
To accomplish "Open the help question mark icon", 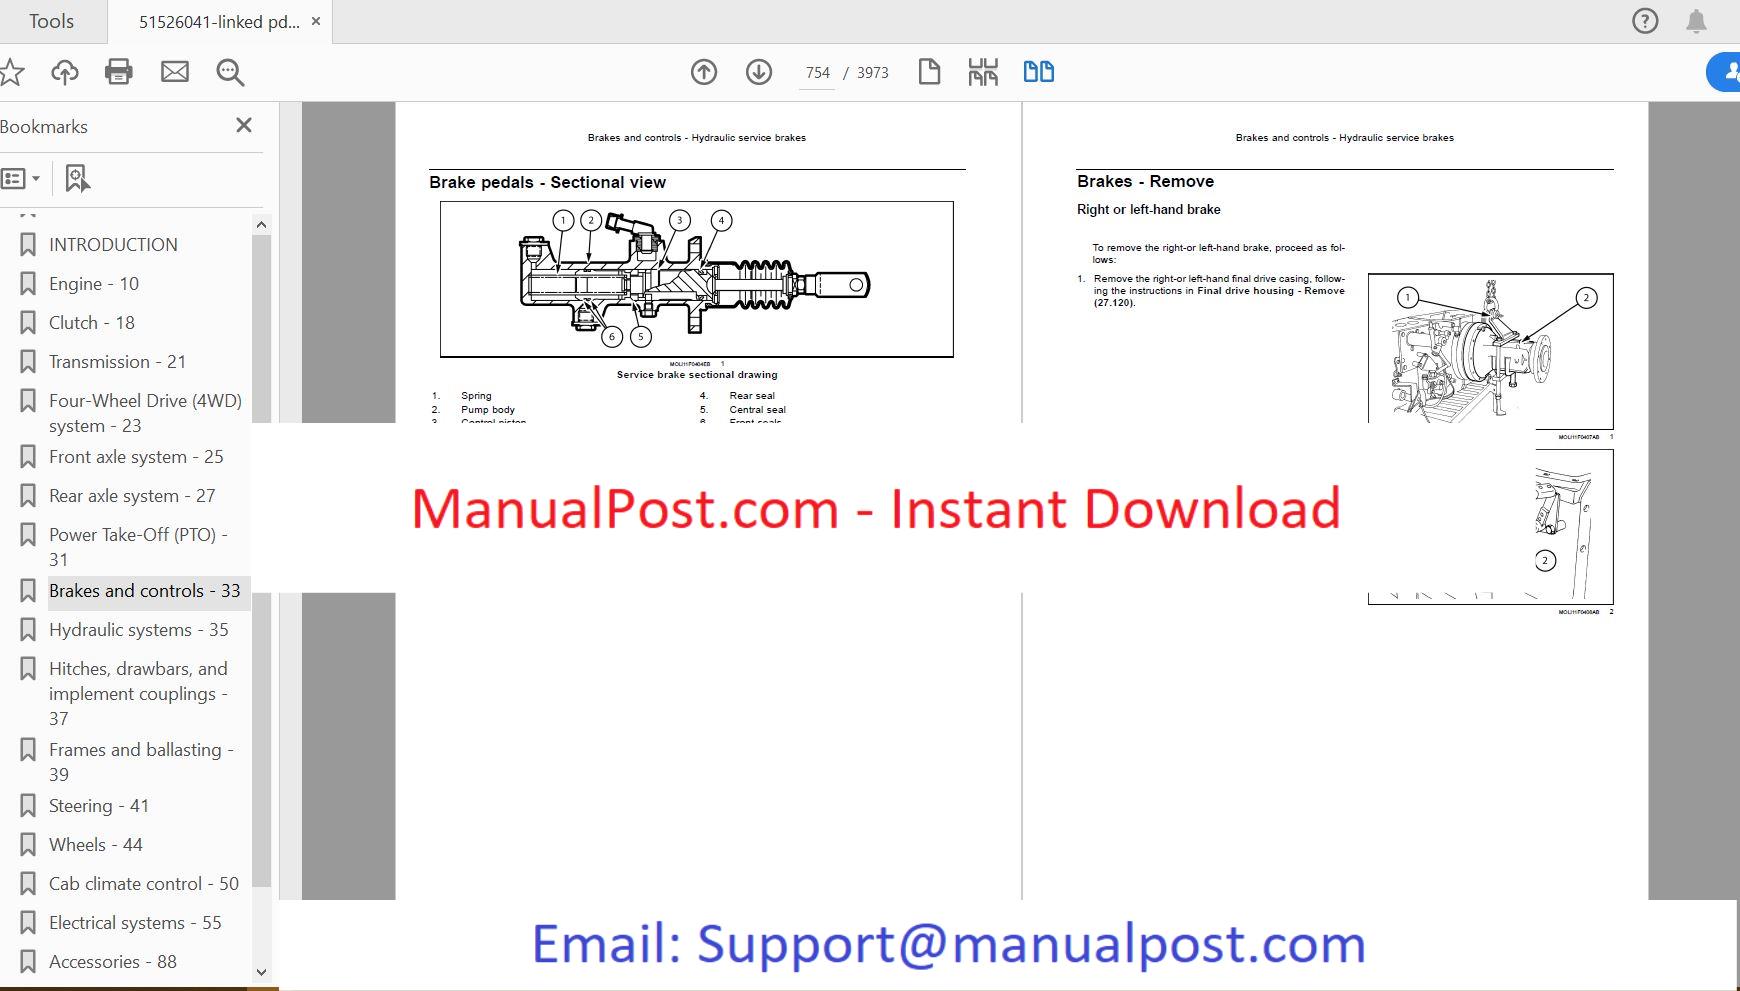I will (1645, 21).
